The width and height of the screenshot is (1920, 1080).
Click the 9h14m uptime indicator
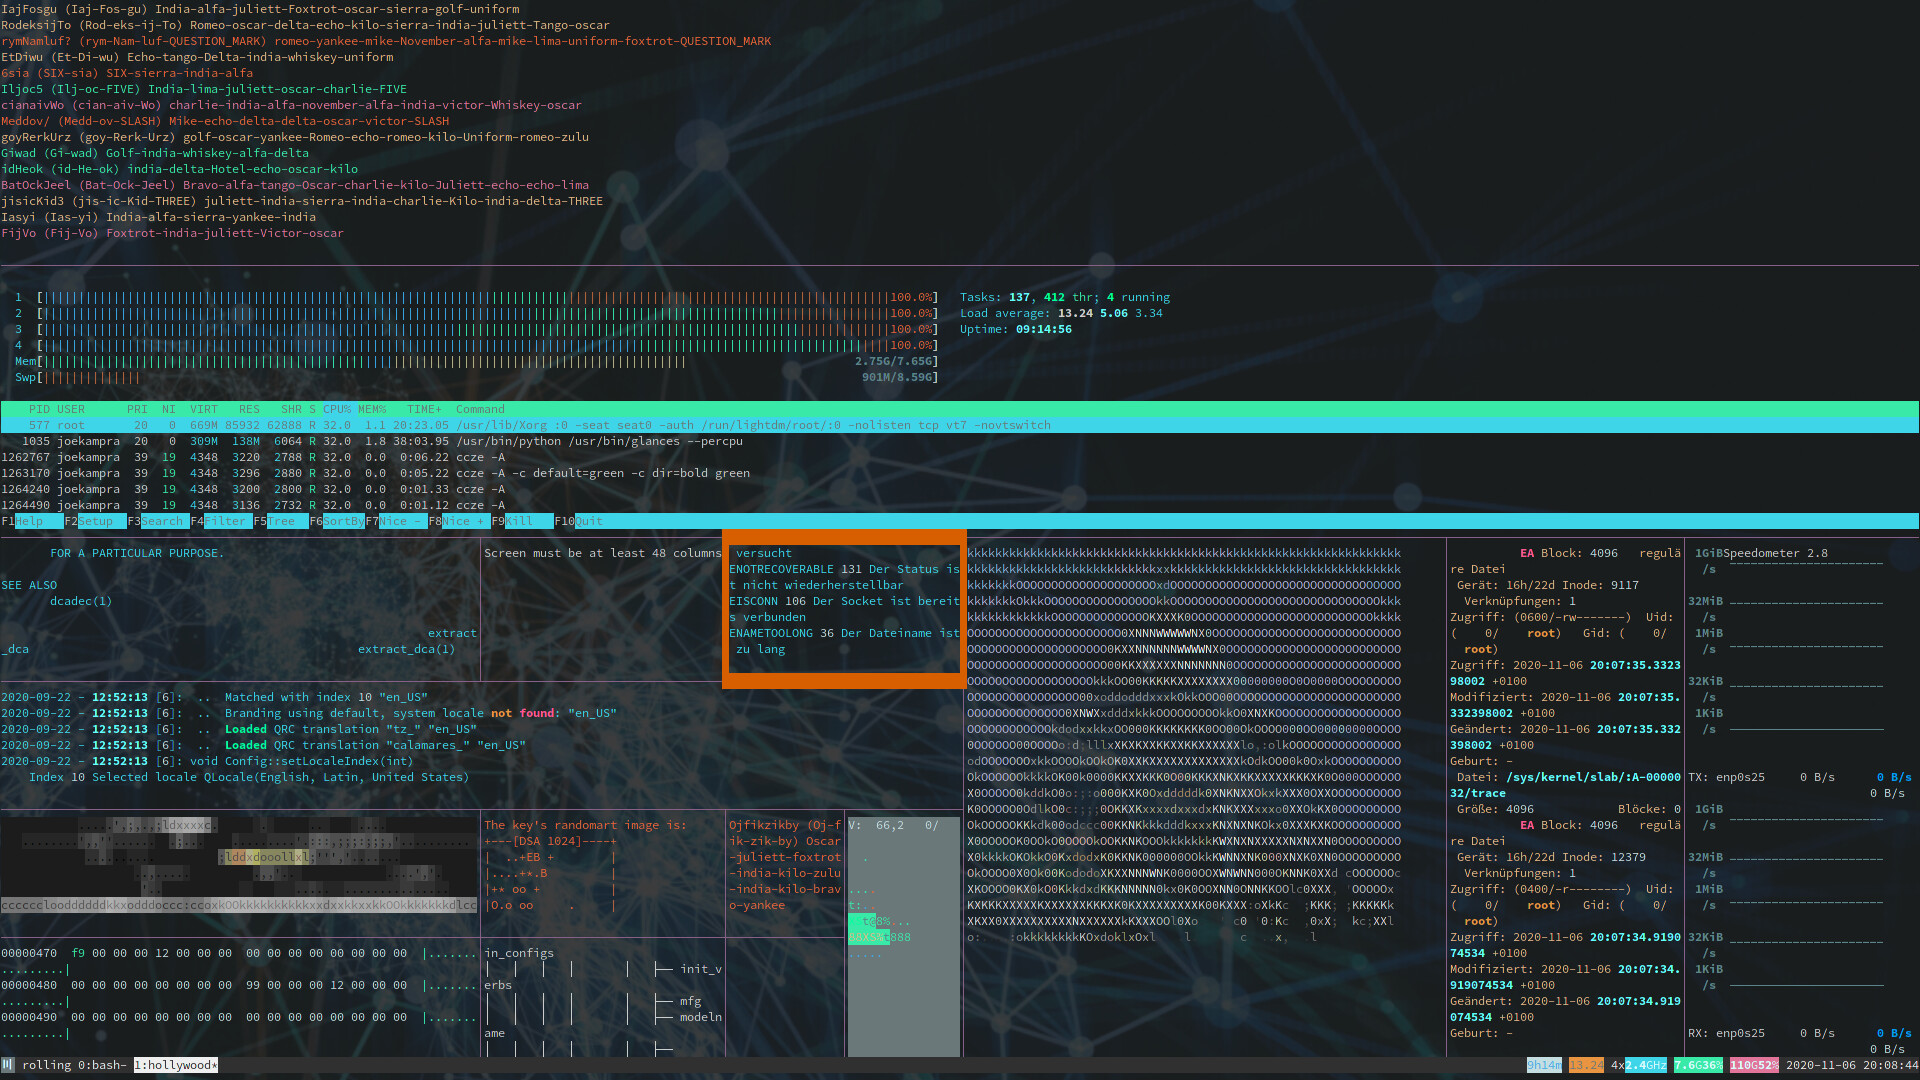(1544, 1065)
